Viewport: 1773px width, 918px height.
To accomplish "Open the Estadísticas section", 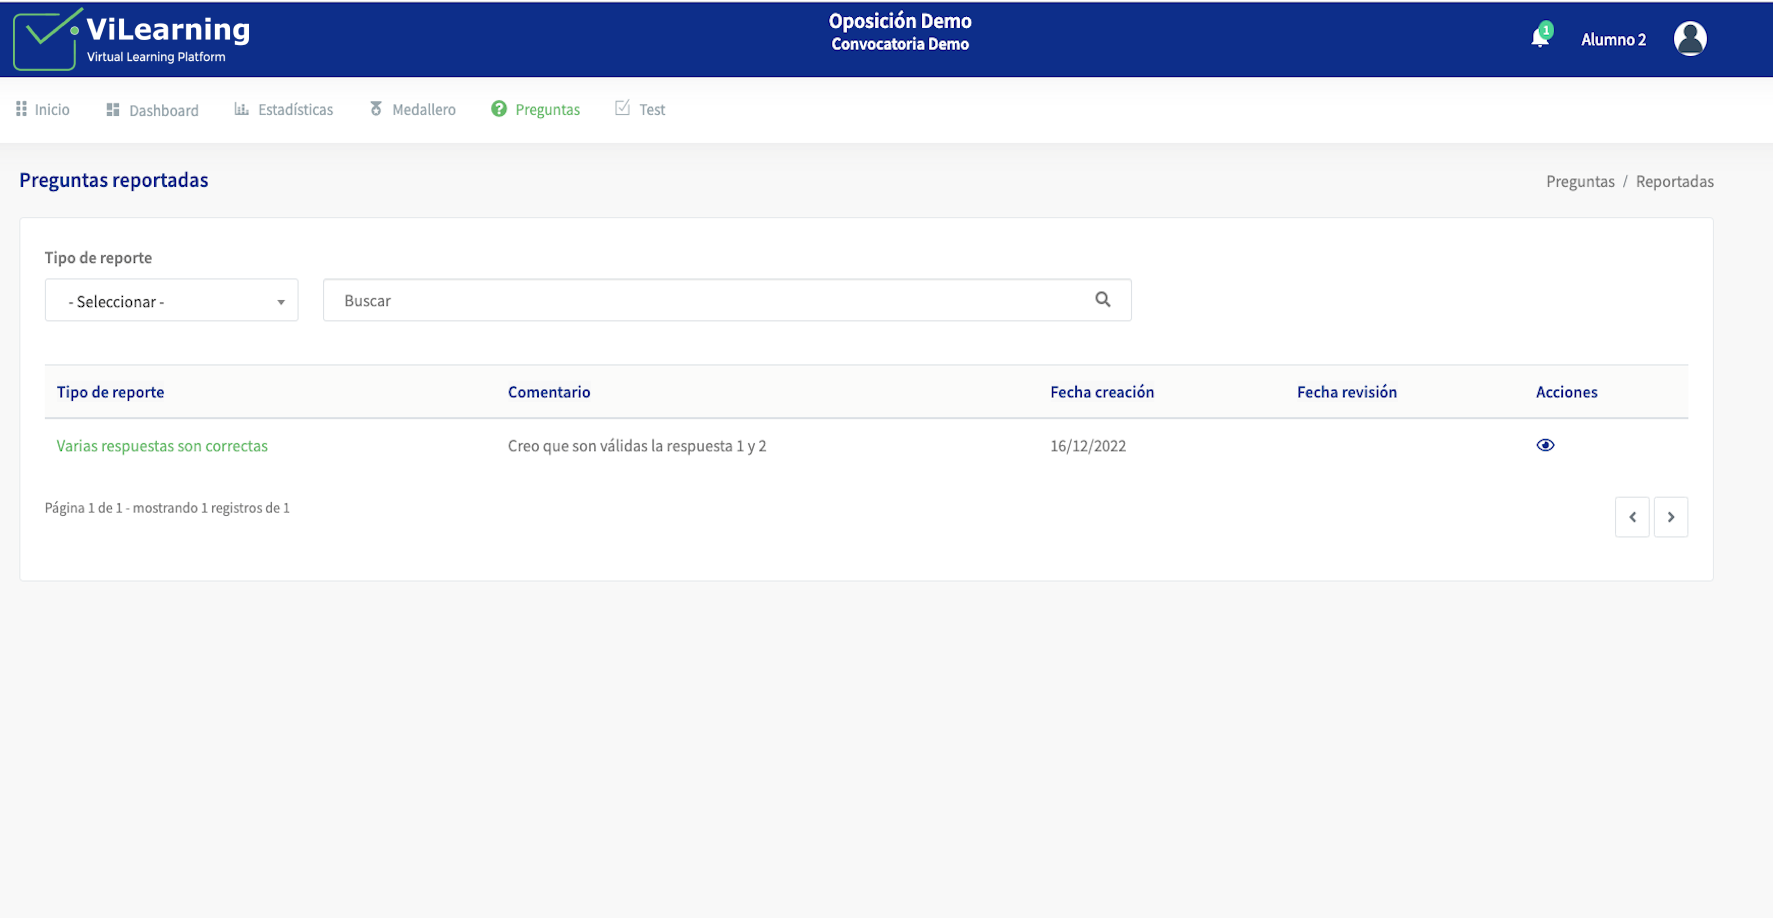I will [284, 109].
